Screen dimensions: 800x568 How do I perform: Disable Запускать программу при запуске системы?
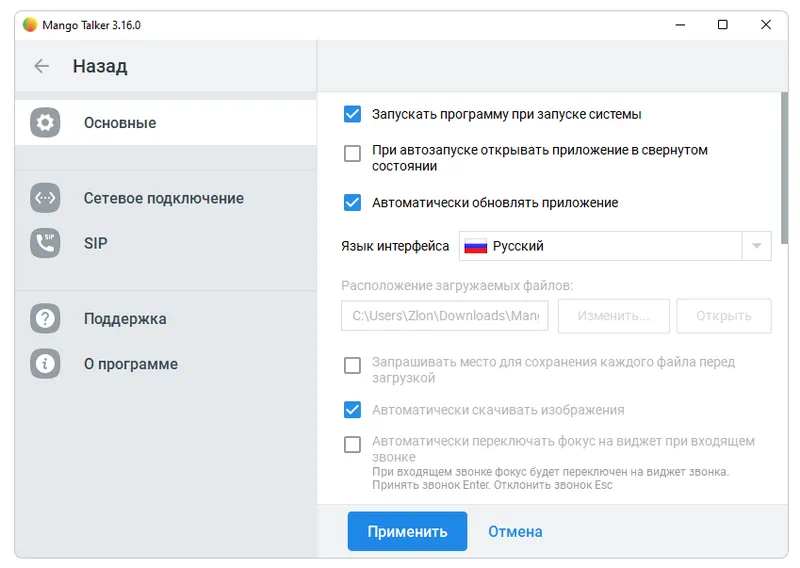point(352,114)
